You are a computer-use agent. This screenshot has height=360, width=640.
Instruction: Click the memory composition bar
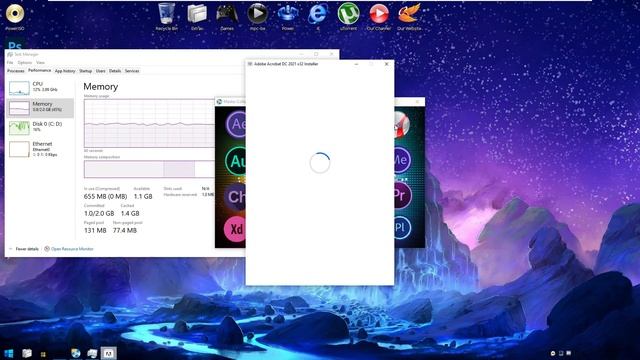pyautogui.click(x=149, y=169)
